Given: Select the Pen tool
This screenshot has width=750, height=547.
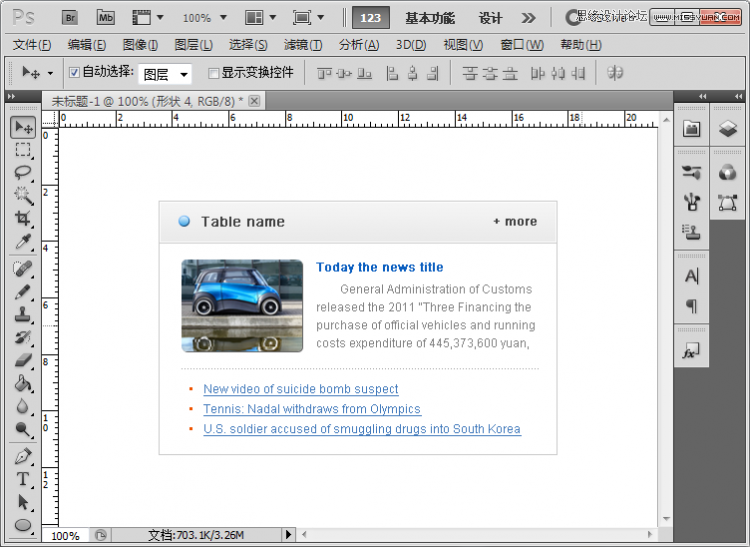Looking at the screenshot, I should coord(23,456).
